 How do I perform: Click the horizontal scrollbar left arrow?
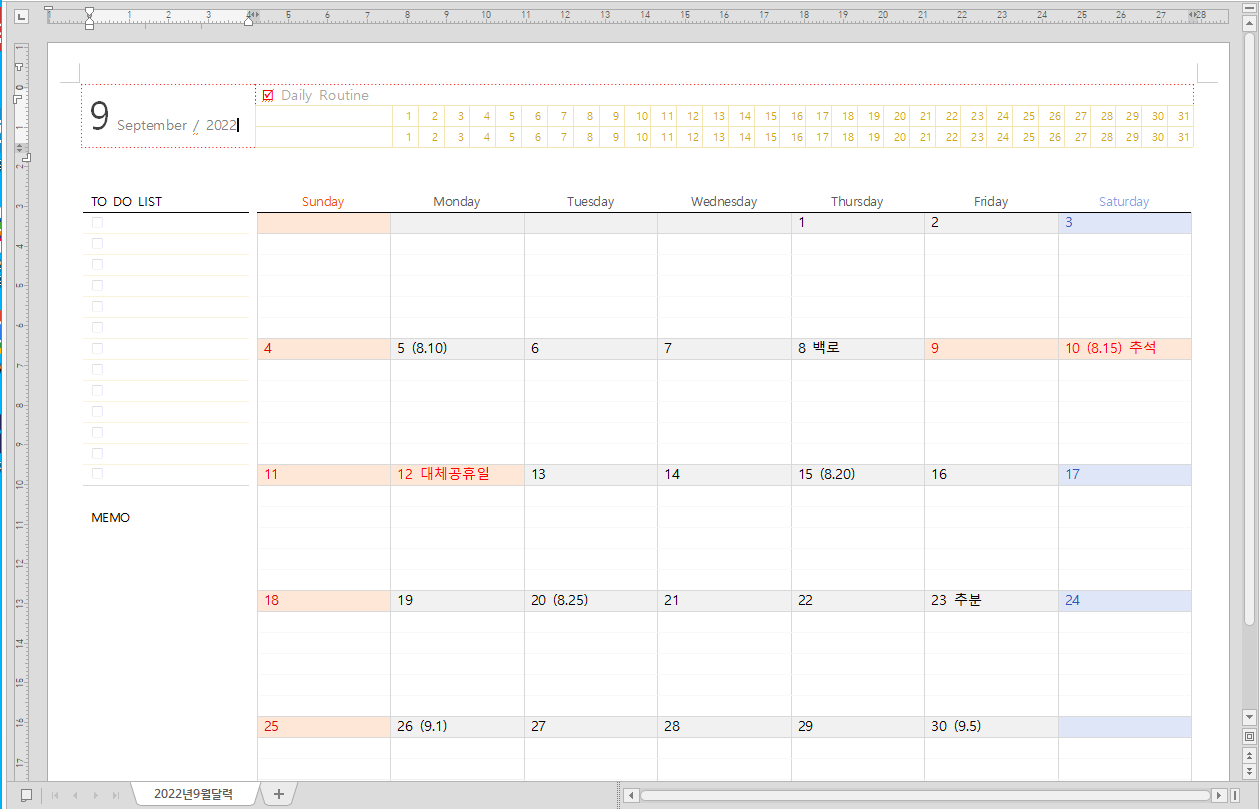631,795
